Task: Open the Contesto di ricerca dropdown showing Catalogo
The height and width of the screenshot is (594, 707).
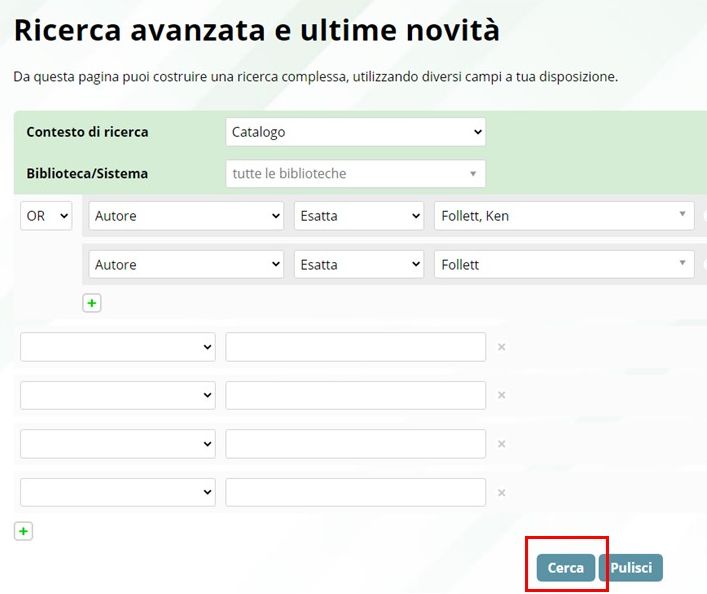Action: pos(355,132)
